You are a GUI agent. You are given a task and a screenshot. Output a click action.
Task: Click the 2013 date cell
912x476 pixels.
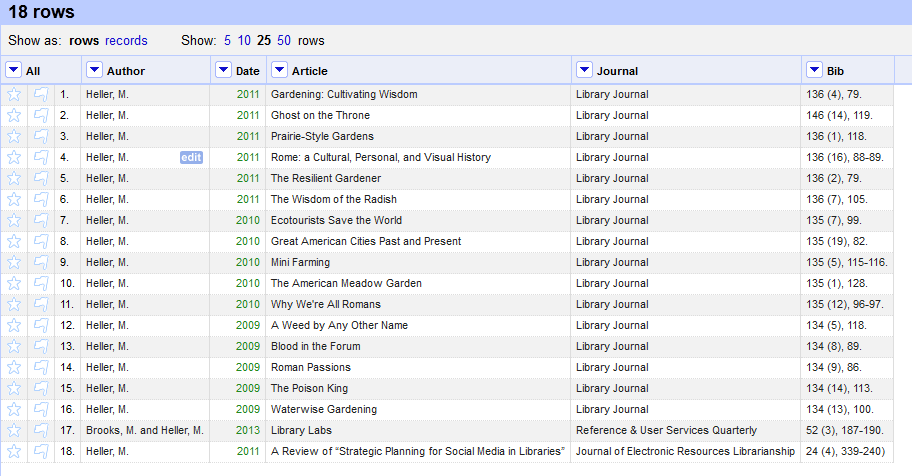coord(238,431)
